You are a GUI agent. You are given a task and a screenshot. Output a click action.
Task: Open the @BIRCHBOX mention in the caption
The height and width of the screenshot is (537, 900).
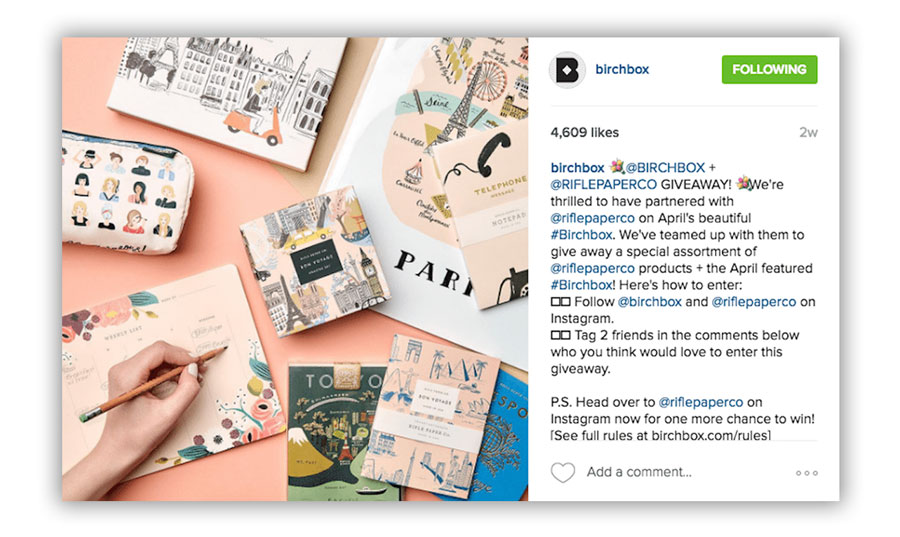point(665,168)
